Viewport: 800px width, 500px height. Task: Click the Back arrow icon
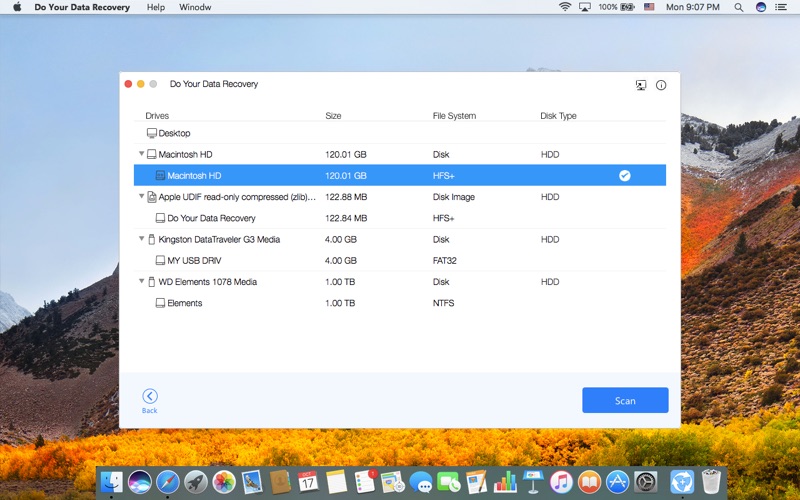[149, 396]
